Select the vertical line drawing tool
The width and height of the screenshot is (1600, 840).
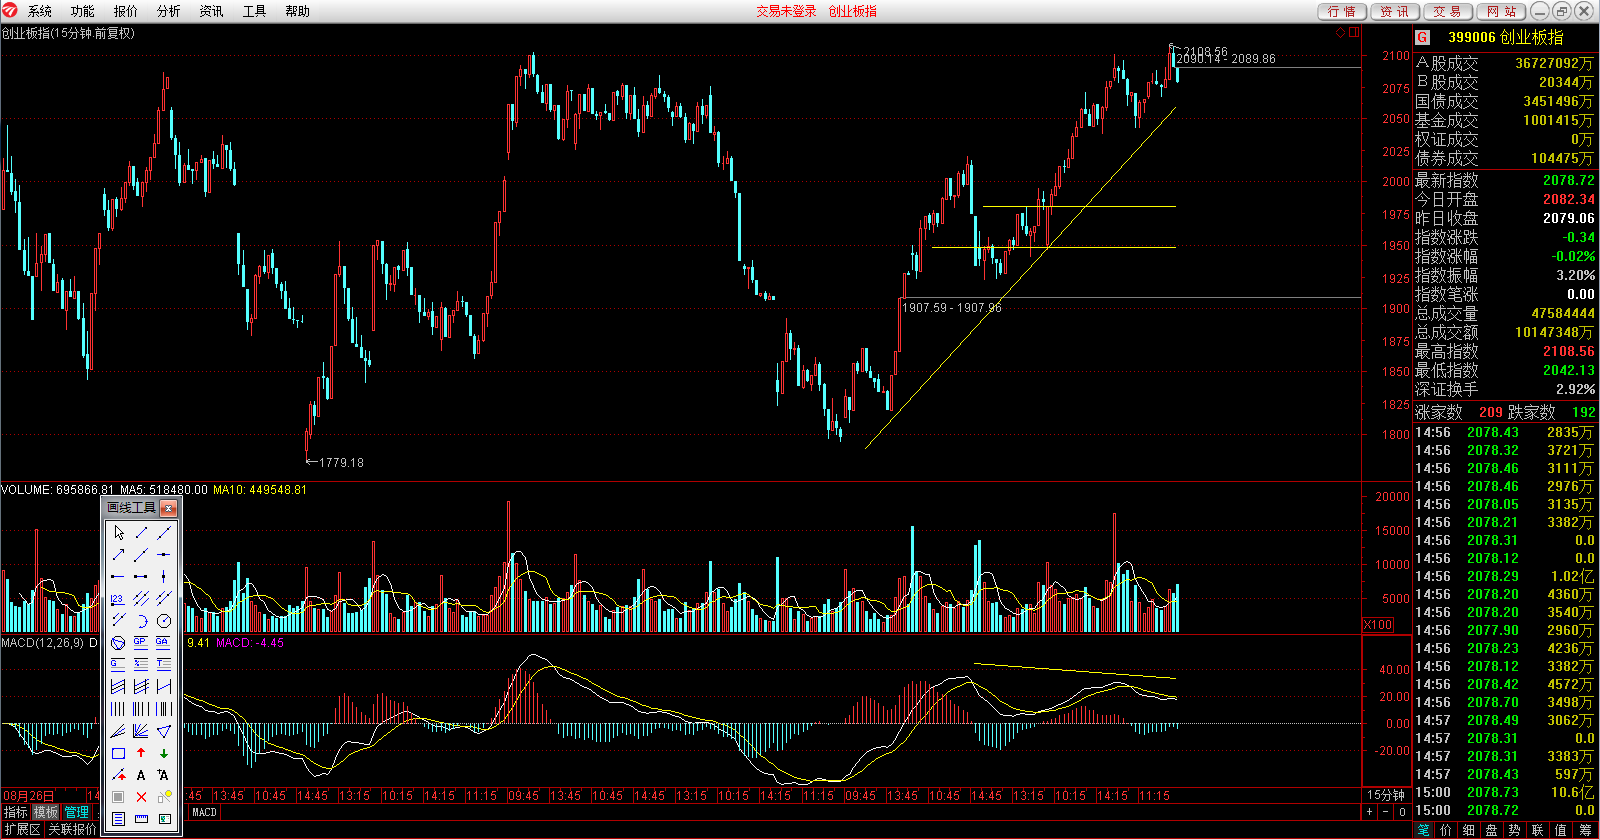click(164, 576)
